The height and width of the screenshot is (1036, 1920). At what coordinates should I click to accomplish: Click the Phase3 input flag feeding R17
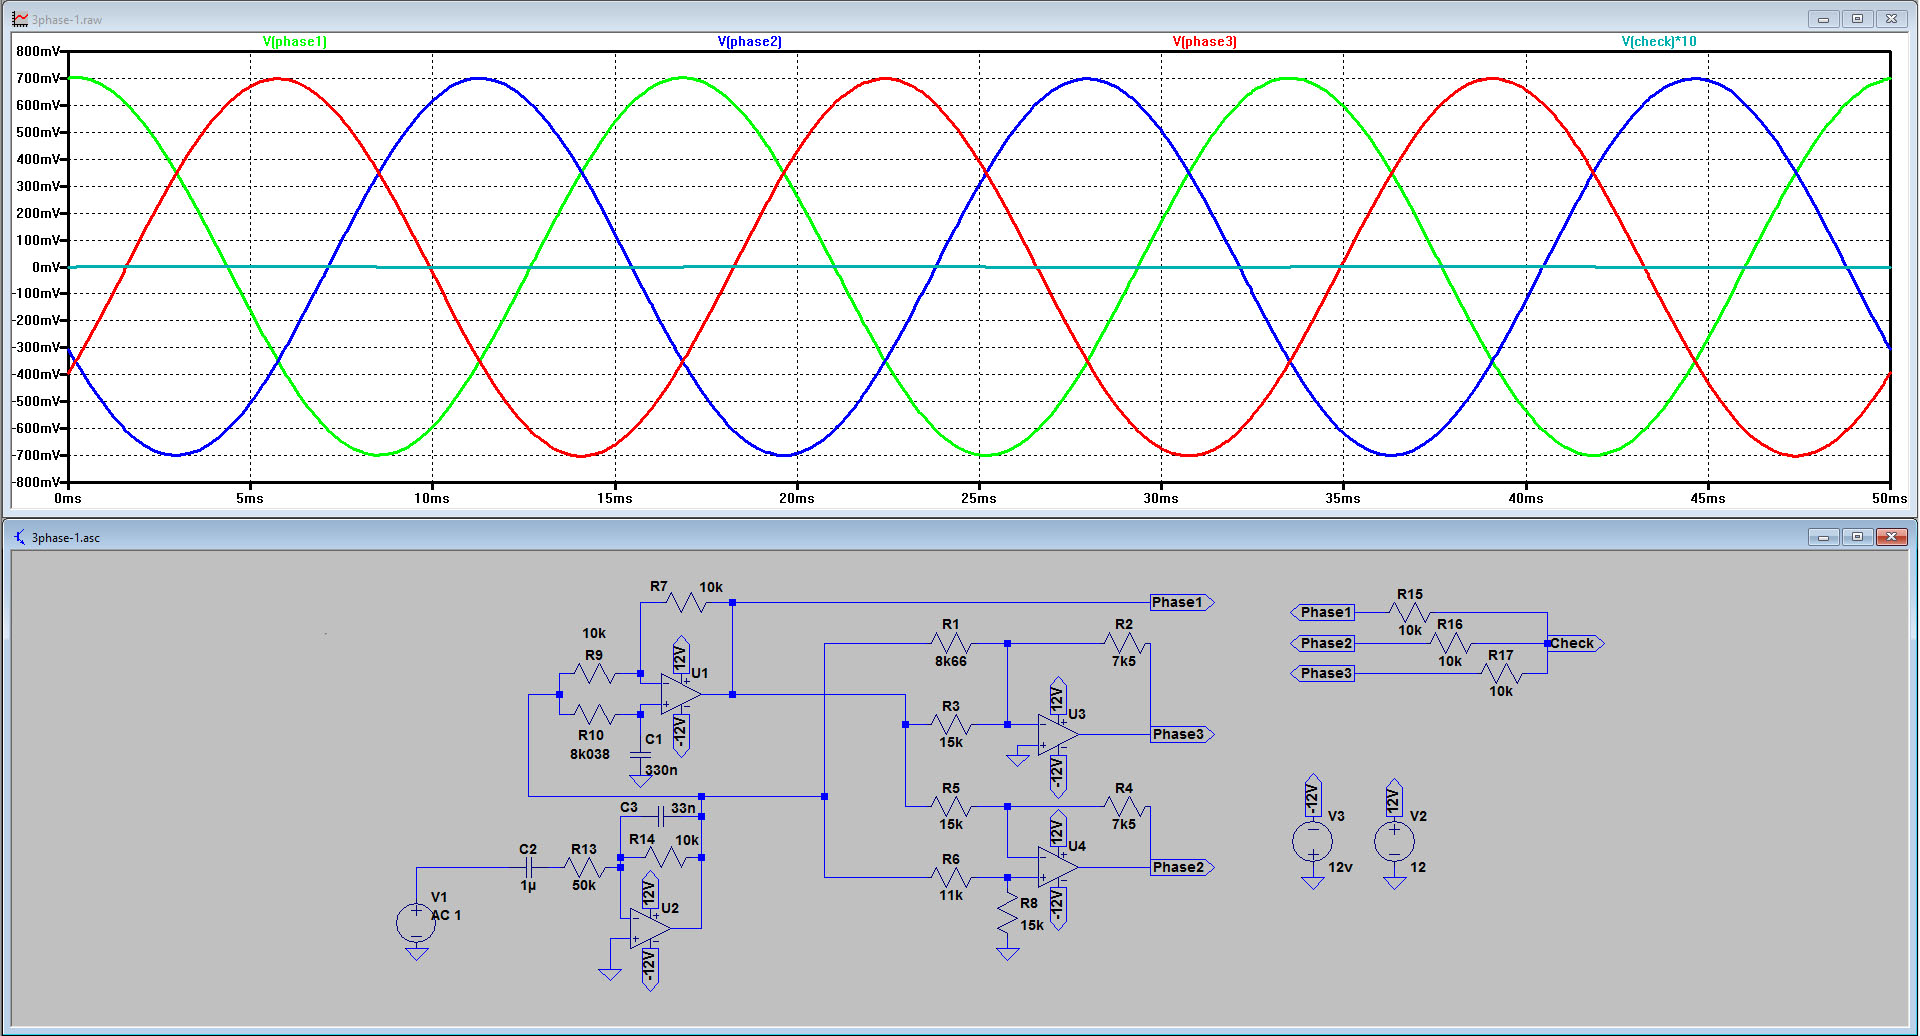[x=1323, y=673]
